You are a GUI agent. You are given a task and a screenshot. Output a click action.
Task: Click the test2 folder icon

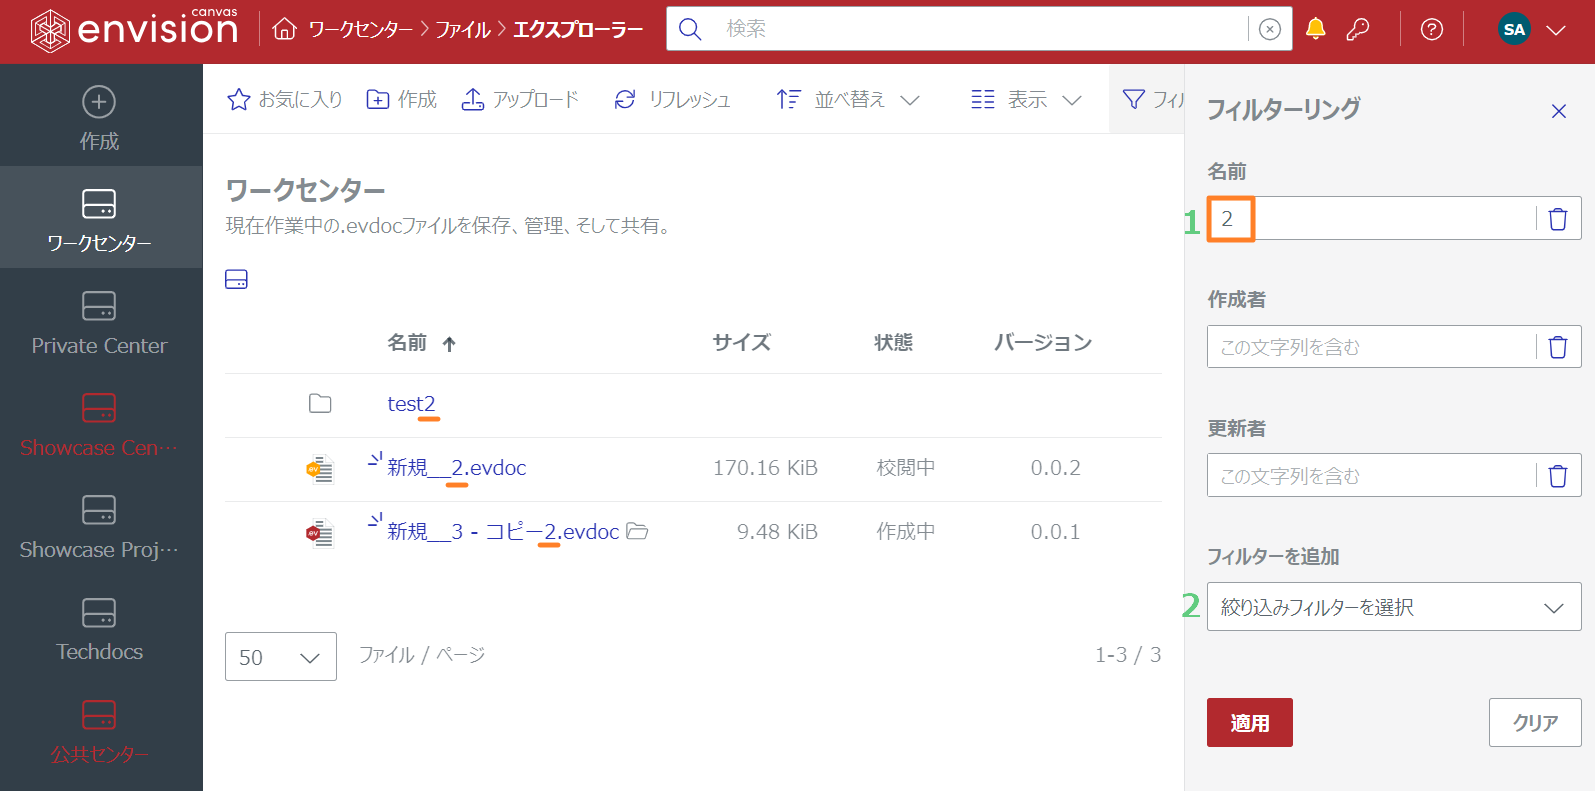pos(320,404)
